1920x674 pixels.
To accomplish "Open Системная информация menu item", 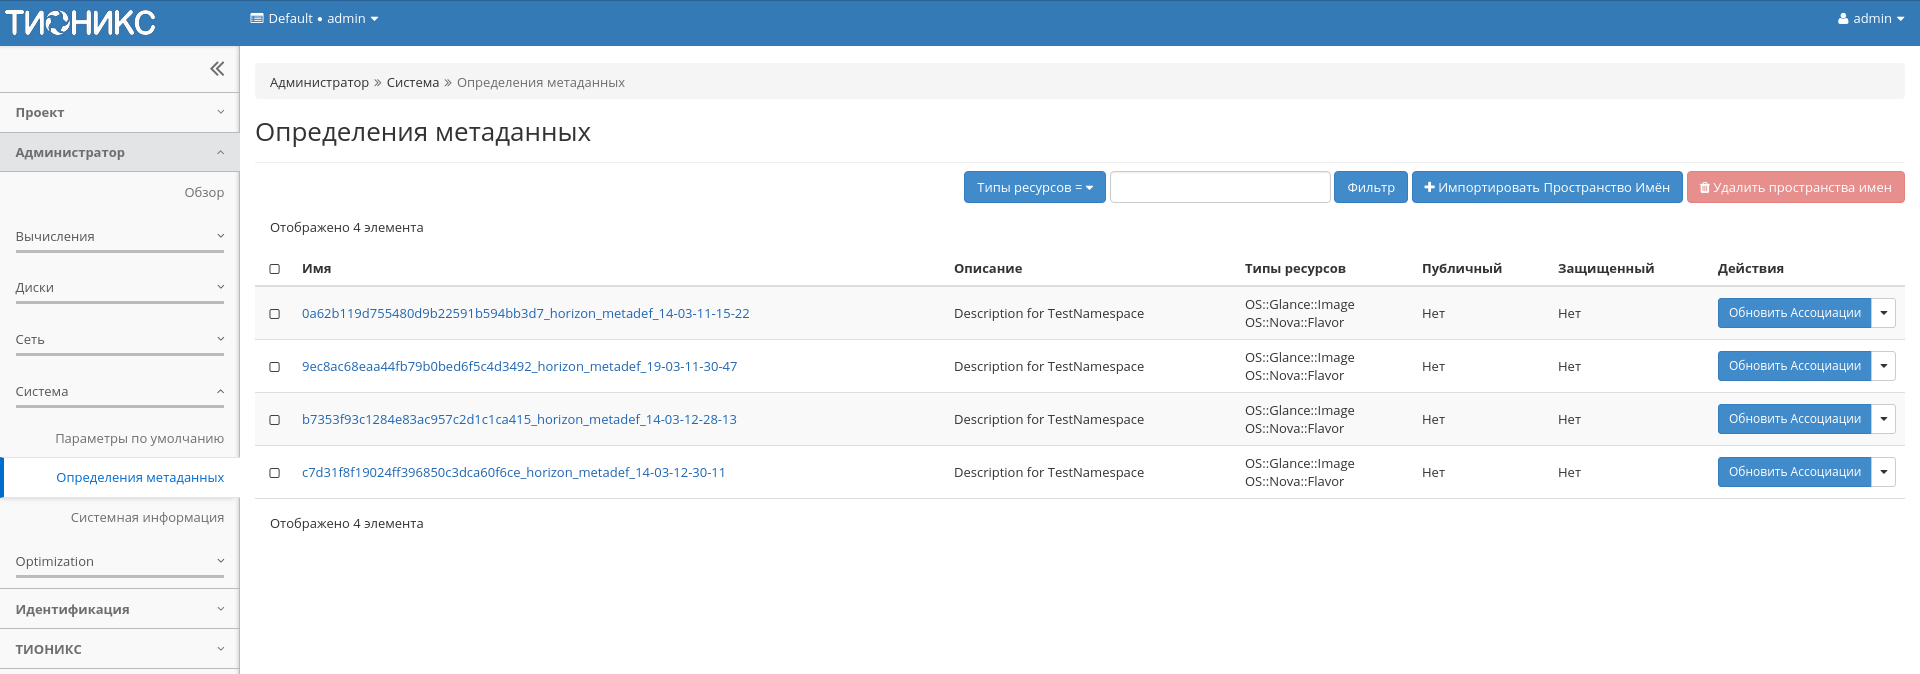I will pos(147,517).
